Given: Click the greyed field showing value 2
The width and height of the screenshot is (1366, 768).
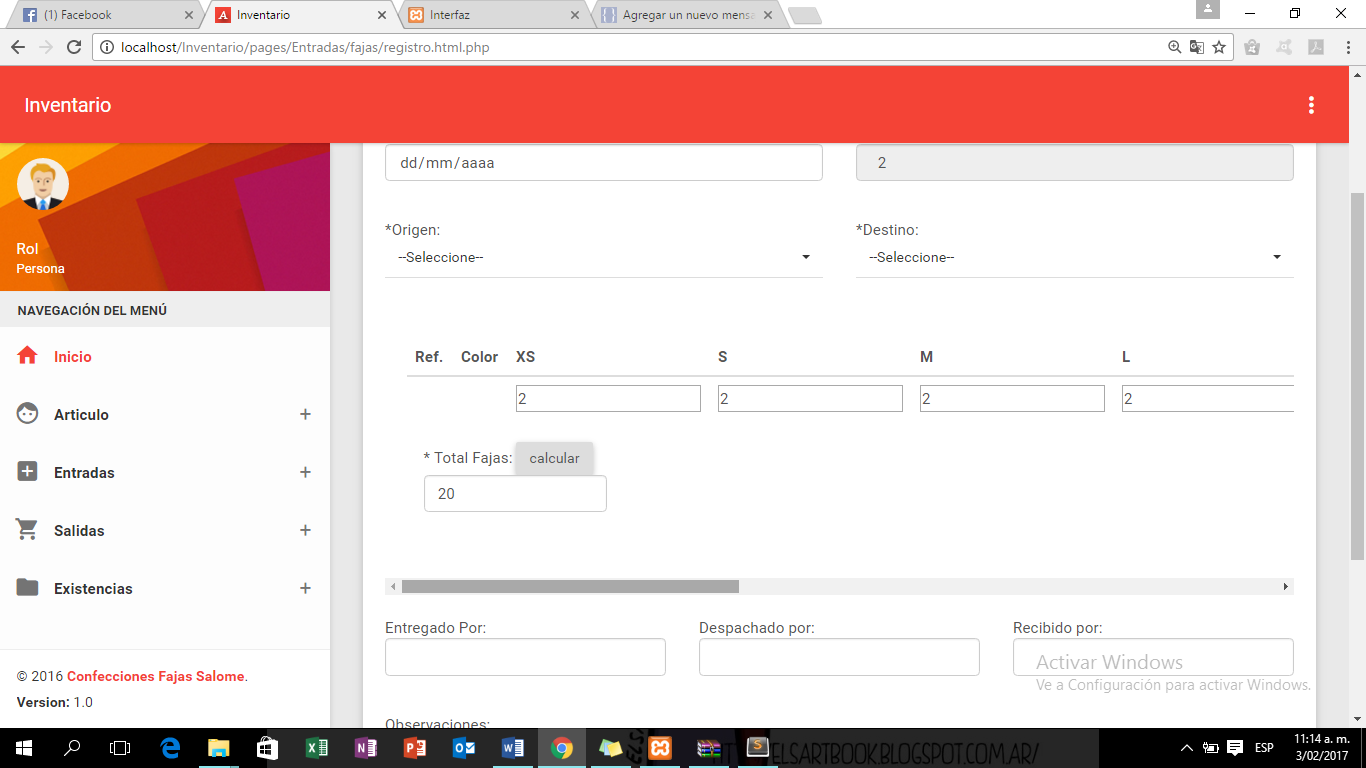Looking at the screenshot, I should tap(1075, 163).
